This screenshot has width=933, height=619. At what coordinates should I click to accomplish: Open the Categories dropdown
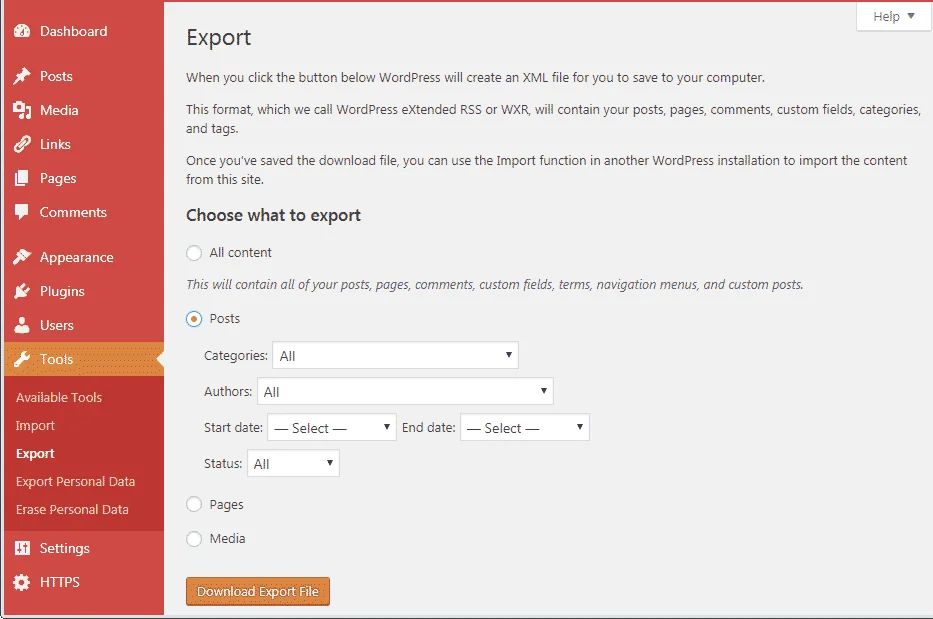click(x=395, y=355)
